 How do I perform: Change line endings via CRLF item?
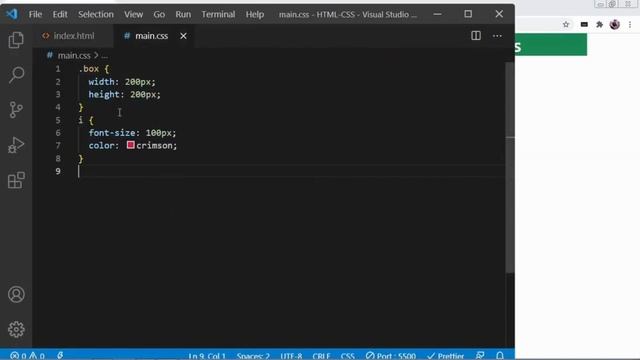point(321,356)
